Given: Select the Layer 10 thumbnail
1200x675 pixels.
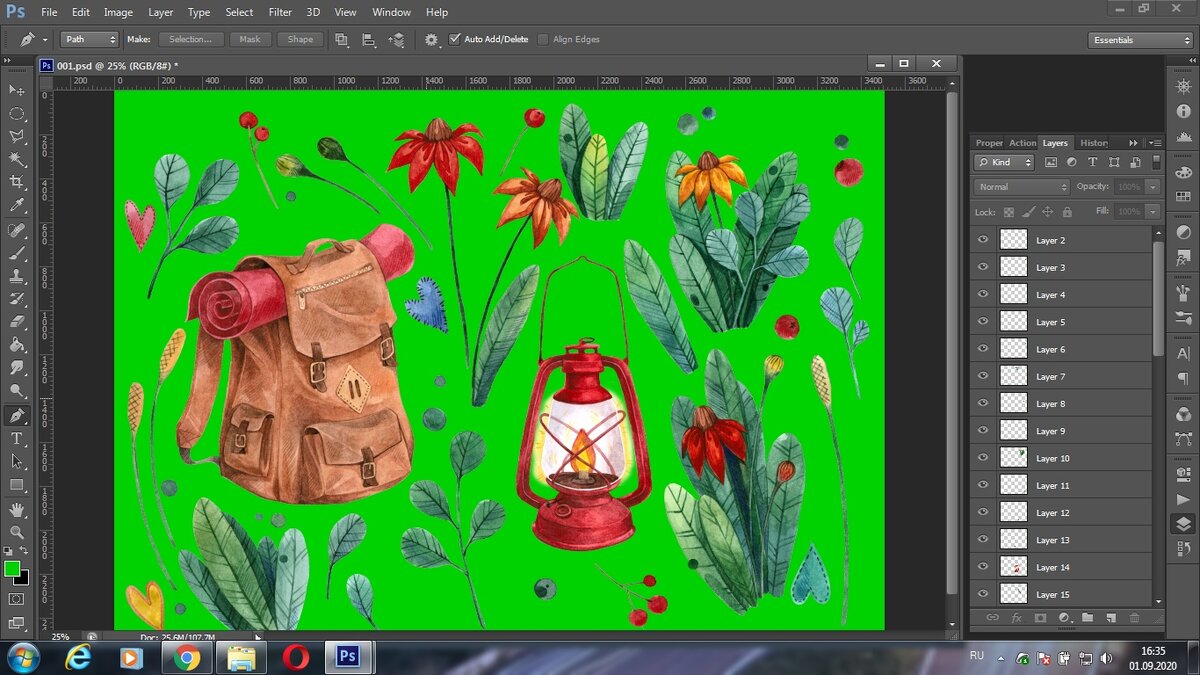Looking at the screenshot, I should (1014, 458).
